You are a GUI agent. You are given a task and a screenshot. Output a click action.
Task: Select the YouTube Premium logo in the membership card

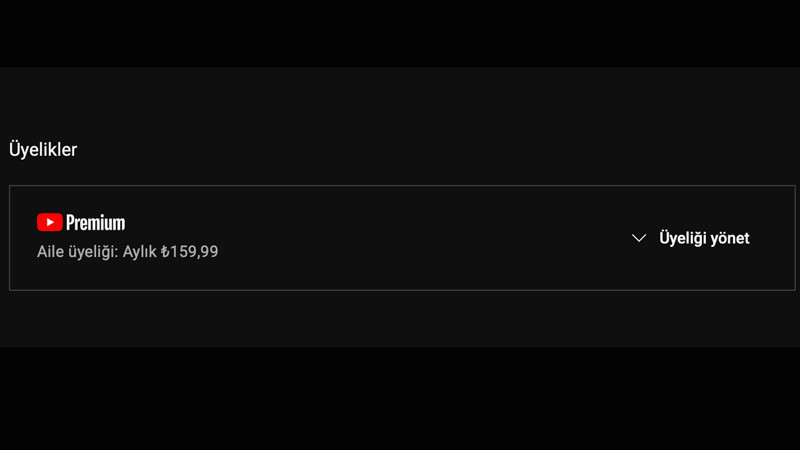click(81, 222)
